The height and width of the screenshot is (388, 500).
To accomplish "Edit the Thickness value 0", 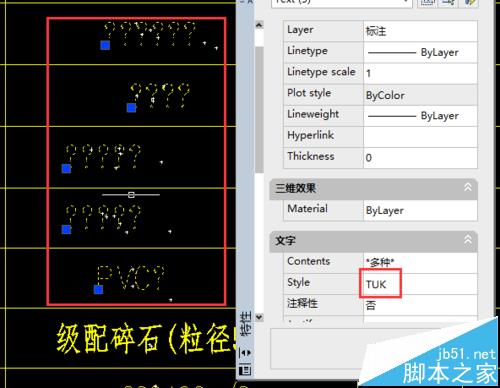I will (x=420, y=158).
